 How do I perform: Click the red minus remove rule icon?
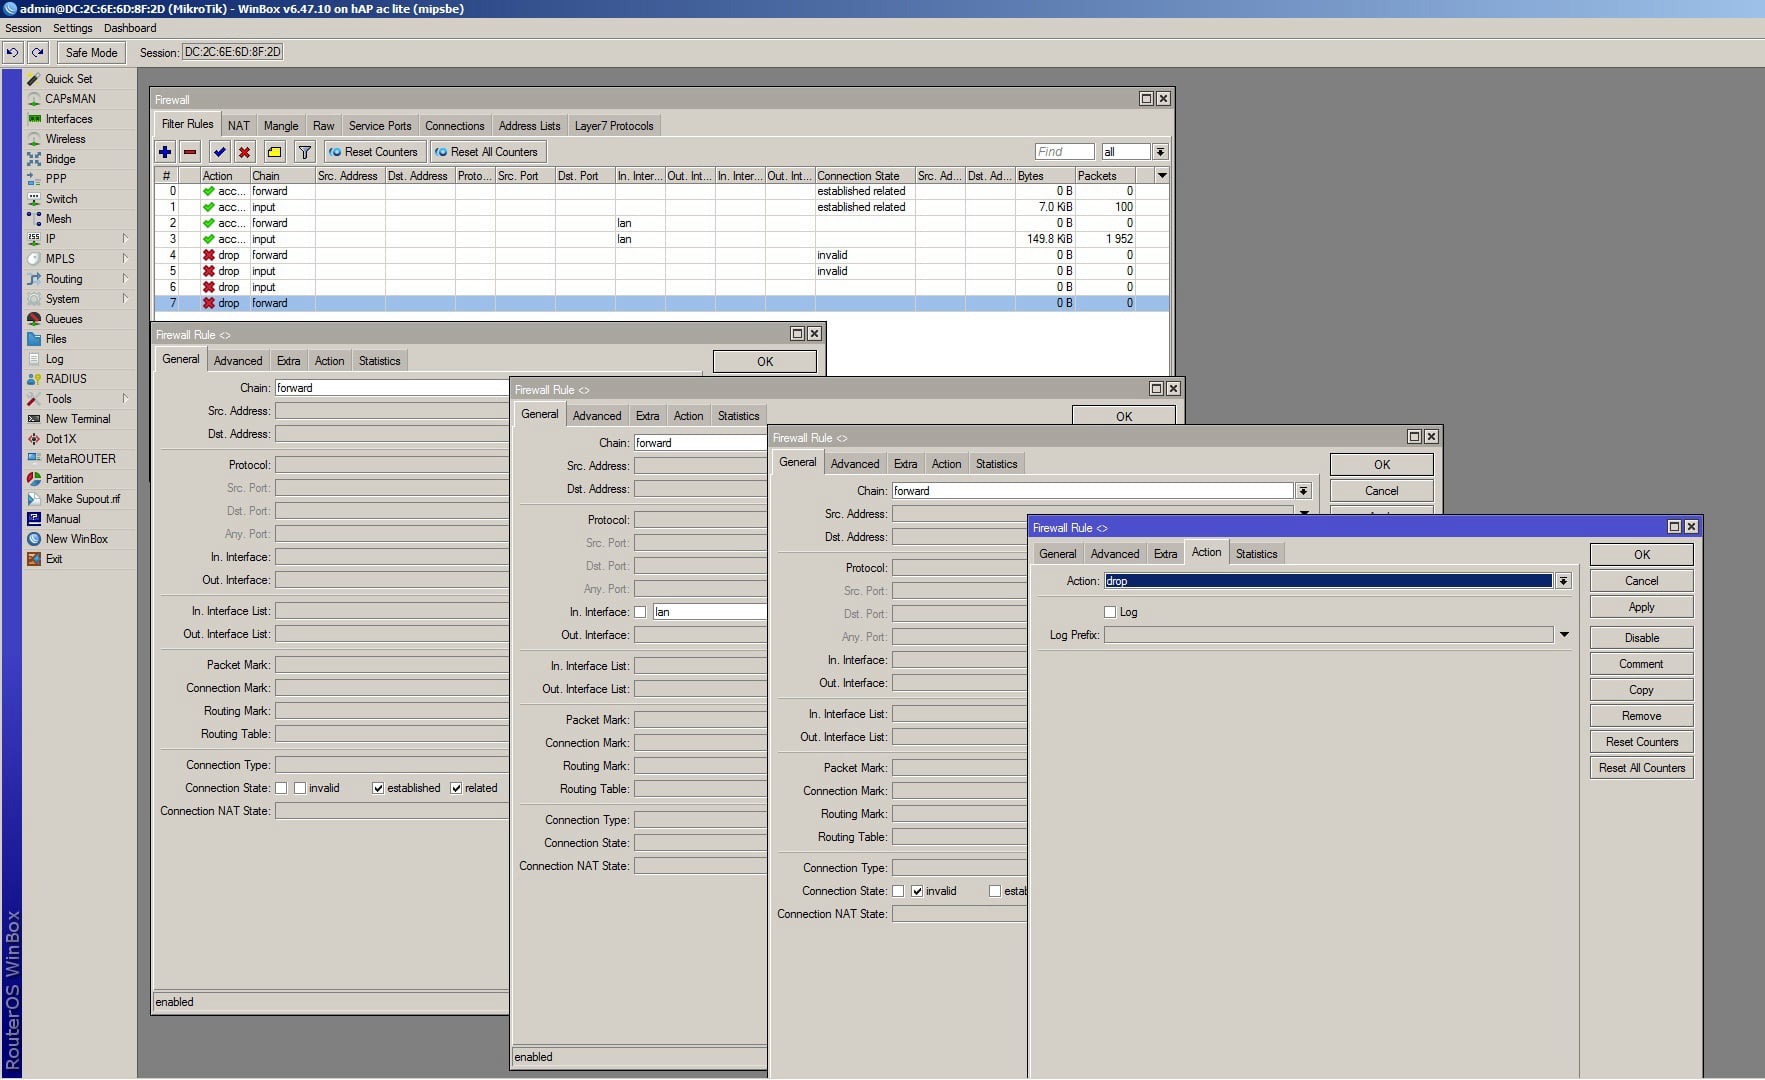click(190, 152)
